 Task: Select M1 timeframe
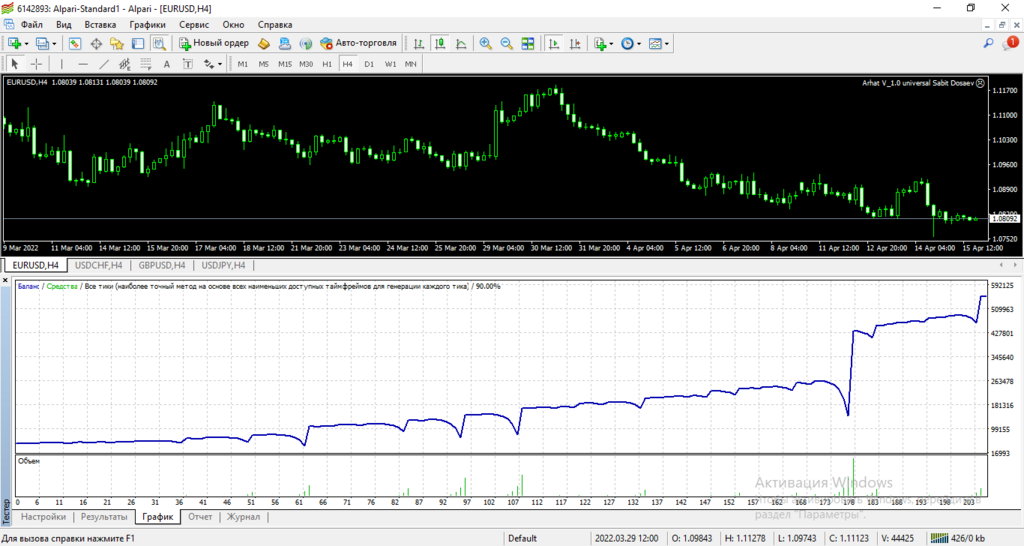243,64
